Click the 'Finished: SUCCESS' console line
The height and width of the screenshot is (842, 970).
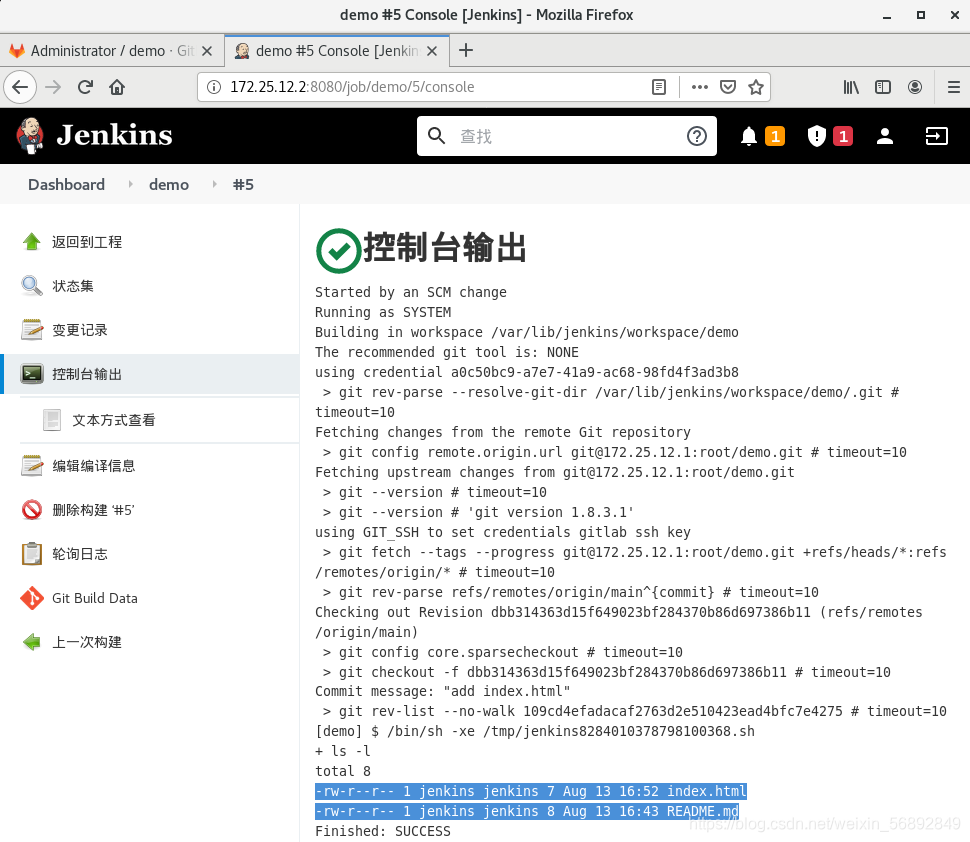pos(382,831)
